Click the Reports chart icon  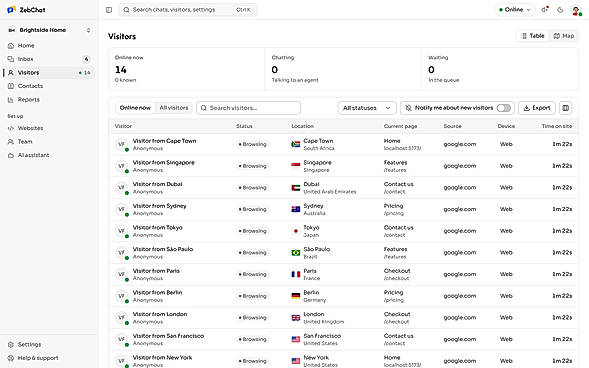point(11,100)
